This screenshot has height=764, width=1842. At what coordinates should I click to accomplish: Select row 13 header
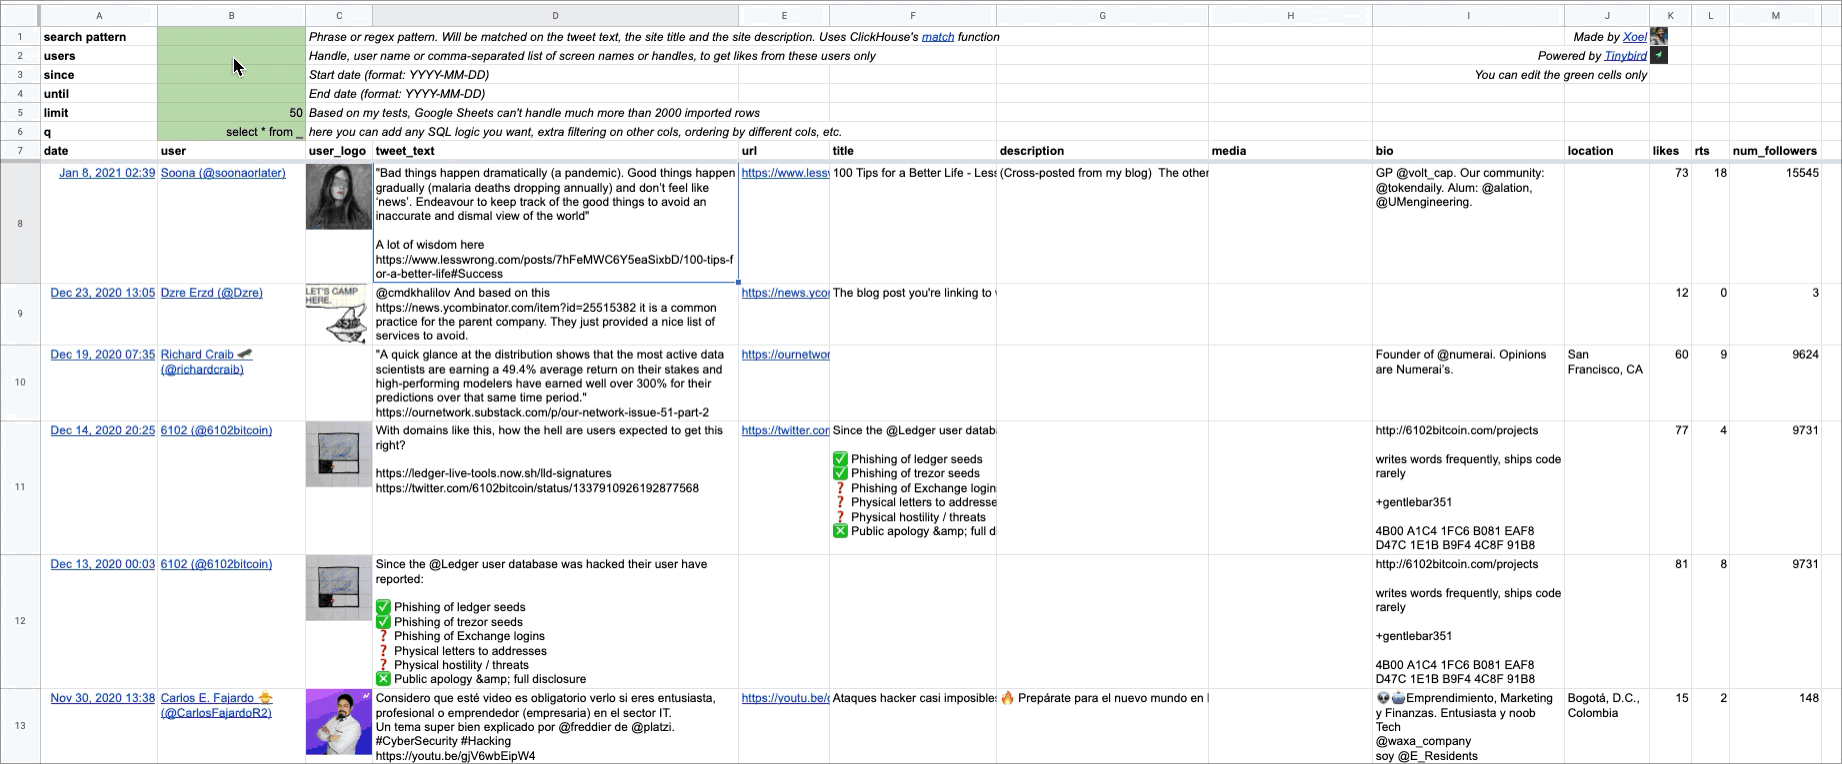(x=20, y=725)
